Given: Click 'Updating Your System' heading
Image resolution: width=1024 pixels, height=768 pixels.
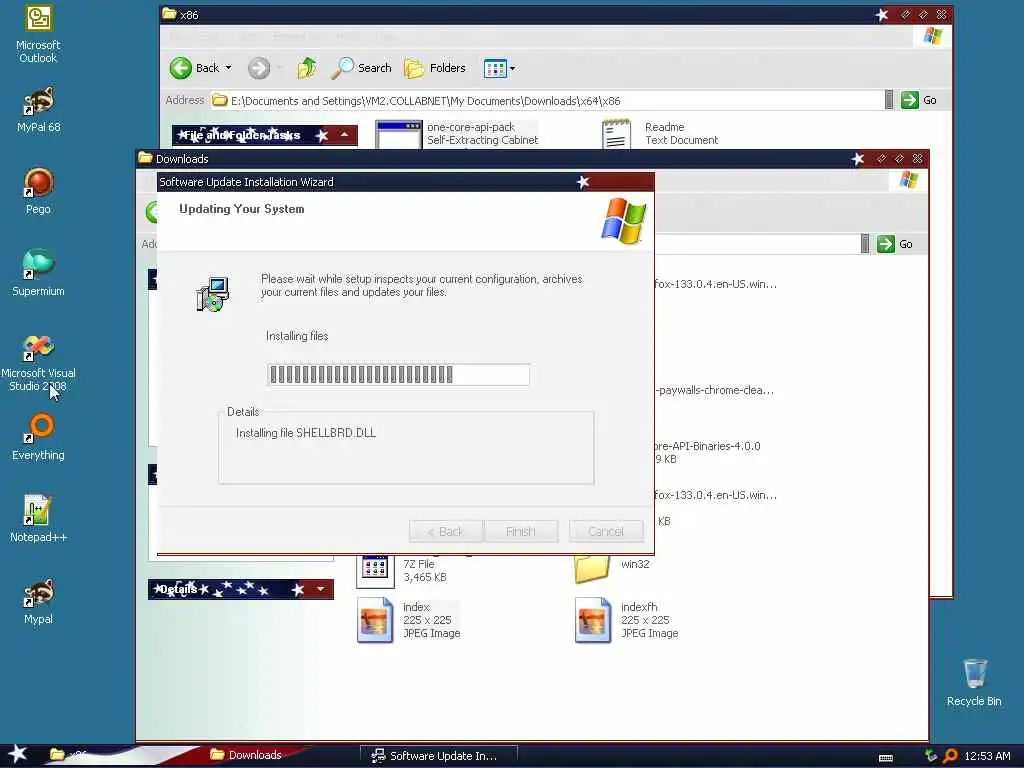Looking at the screenshot, I should pyautogui.click(x=242, y=209).
